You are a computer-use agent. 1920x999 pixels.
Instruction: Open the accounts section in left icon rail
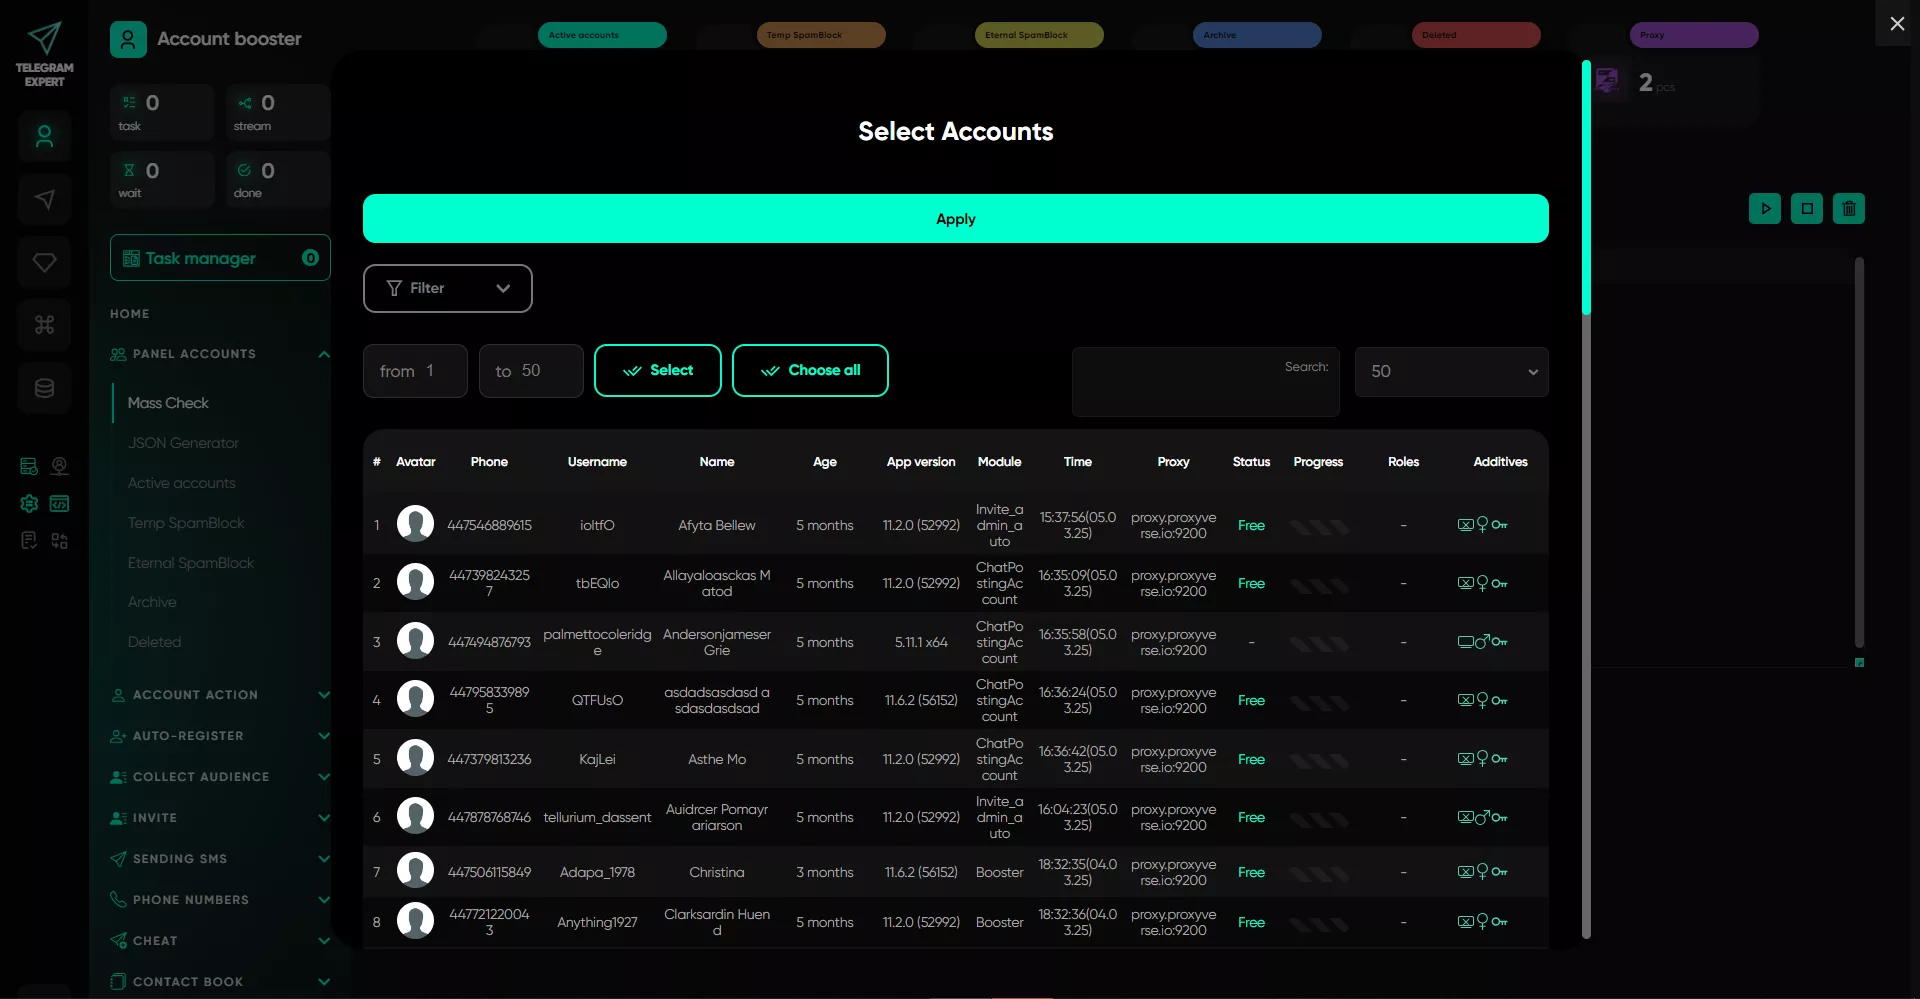(x=44, y=137)
